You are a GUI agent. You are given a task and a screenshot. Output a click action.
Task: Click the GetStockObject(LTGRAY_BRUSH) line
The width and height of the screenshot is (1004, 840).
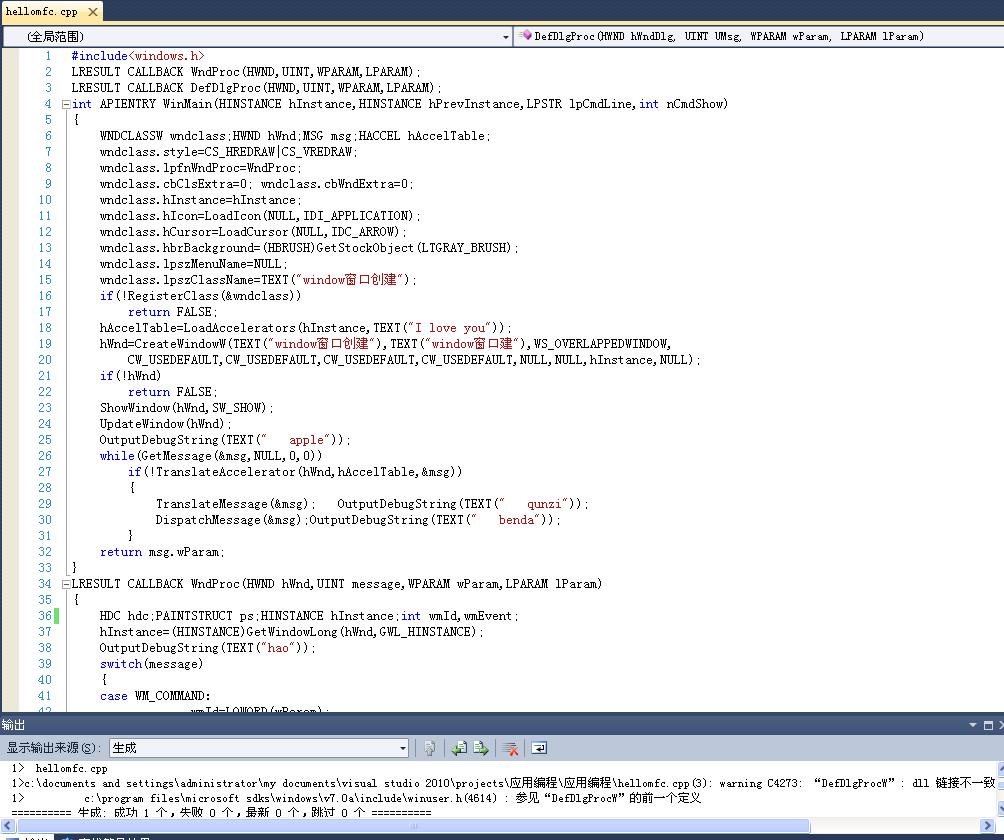pos(309,248)
